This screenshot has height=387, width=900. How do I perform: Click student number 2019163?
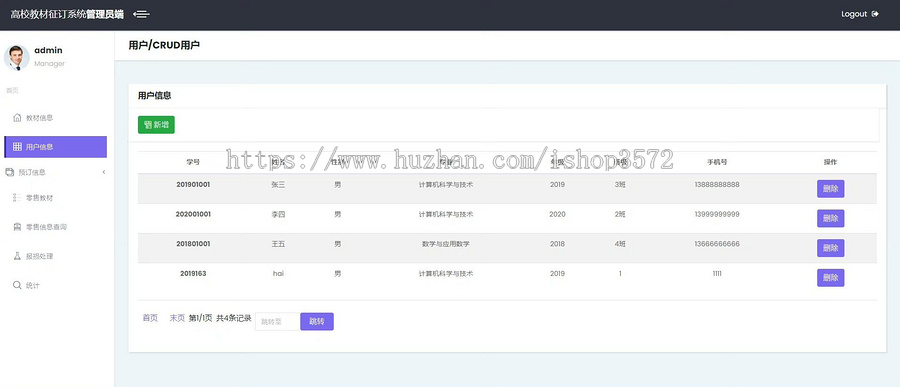(x=193, y=274)
